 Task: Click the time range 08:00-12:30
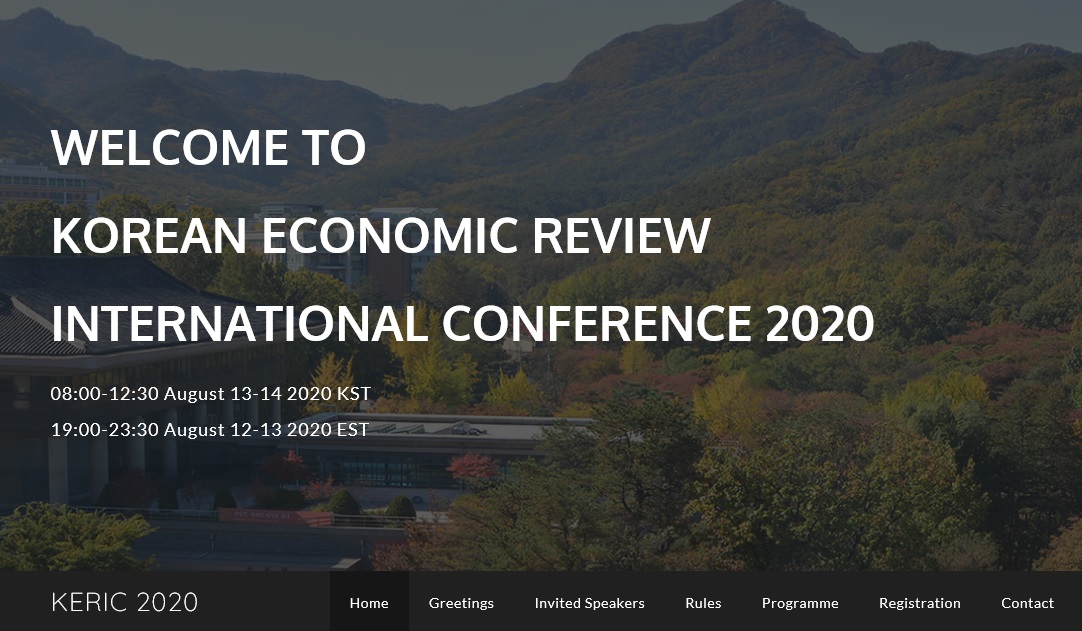click(105, 394)
